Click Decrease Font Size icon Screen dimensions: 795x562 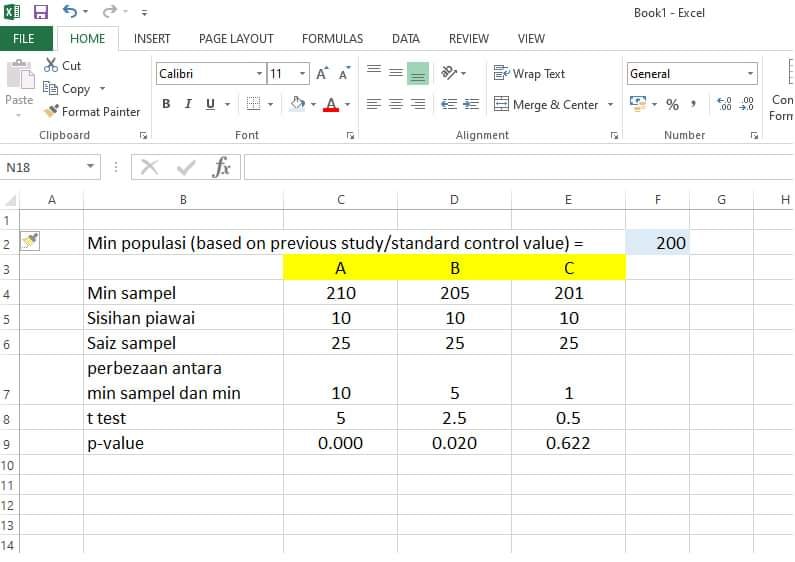[345, 74]
